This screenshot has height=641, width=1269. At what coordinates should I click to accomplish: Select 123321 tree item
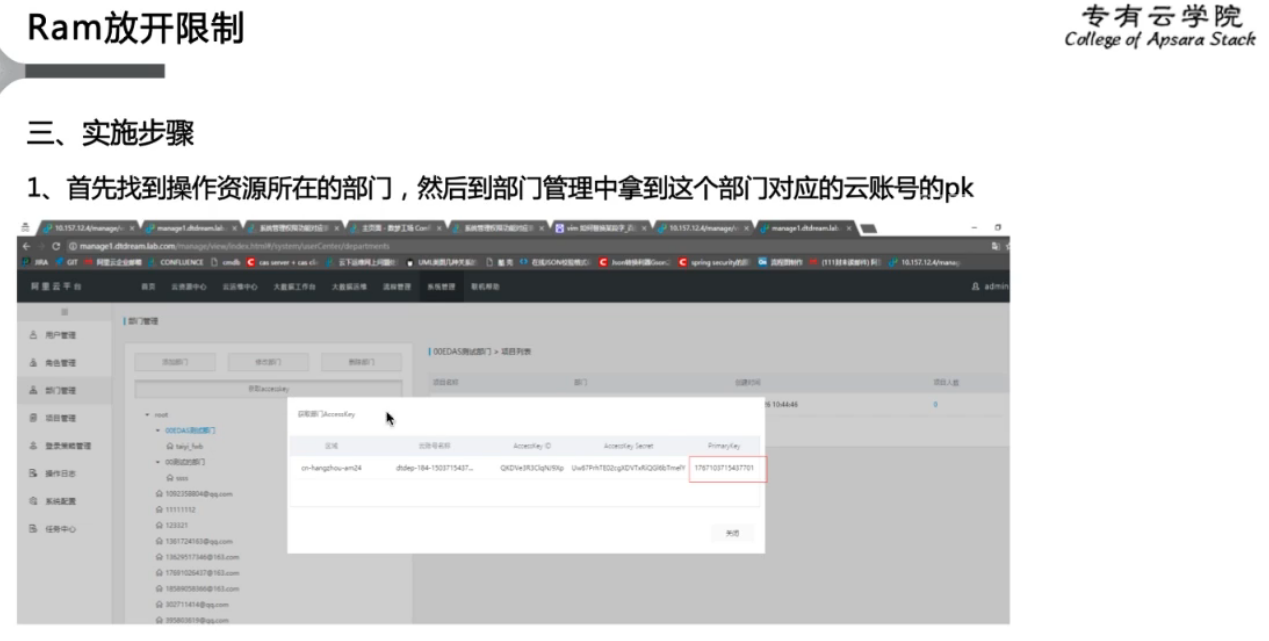pos(172,525)
